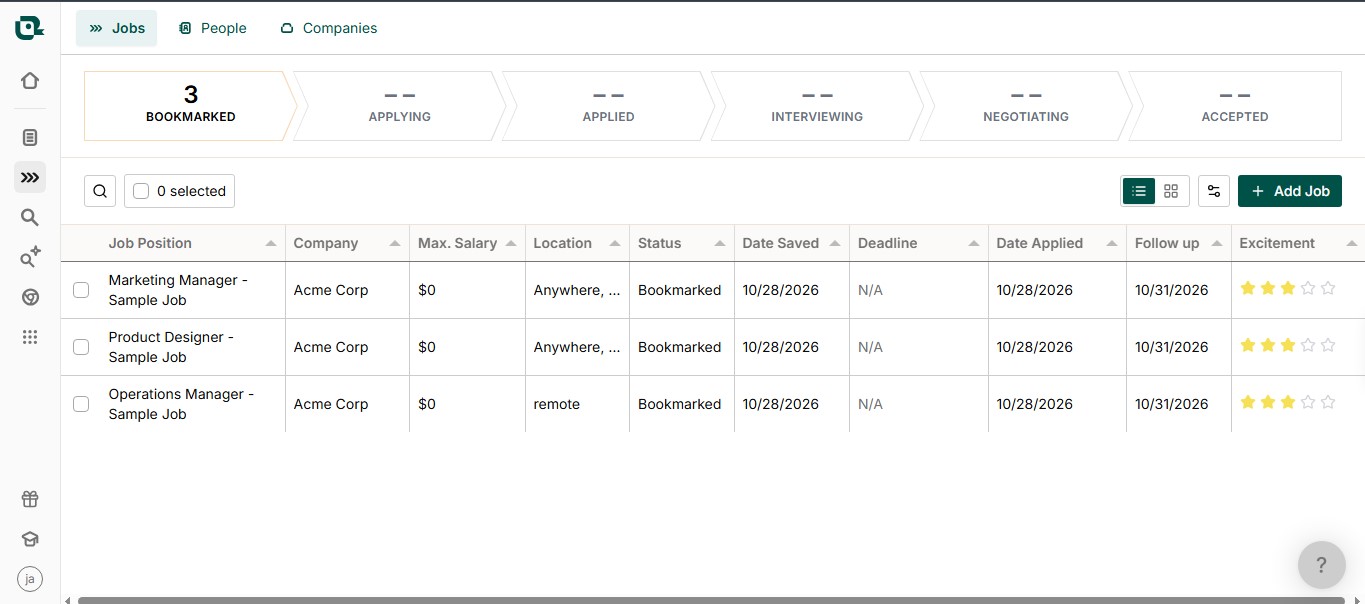Switch to grid view
1365x604 pixels.
pos(1171,191)
